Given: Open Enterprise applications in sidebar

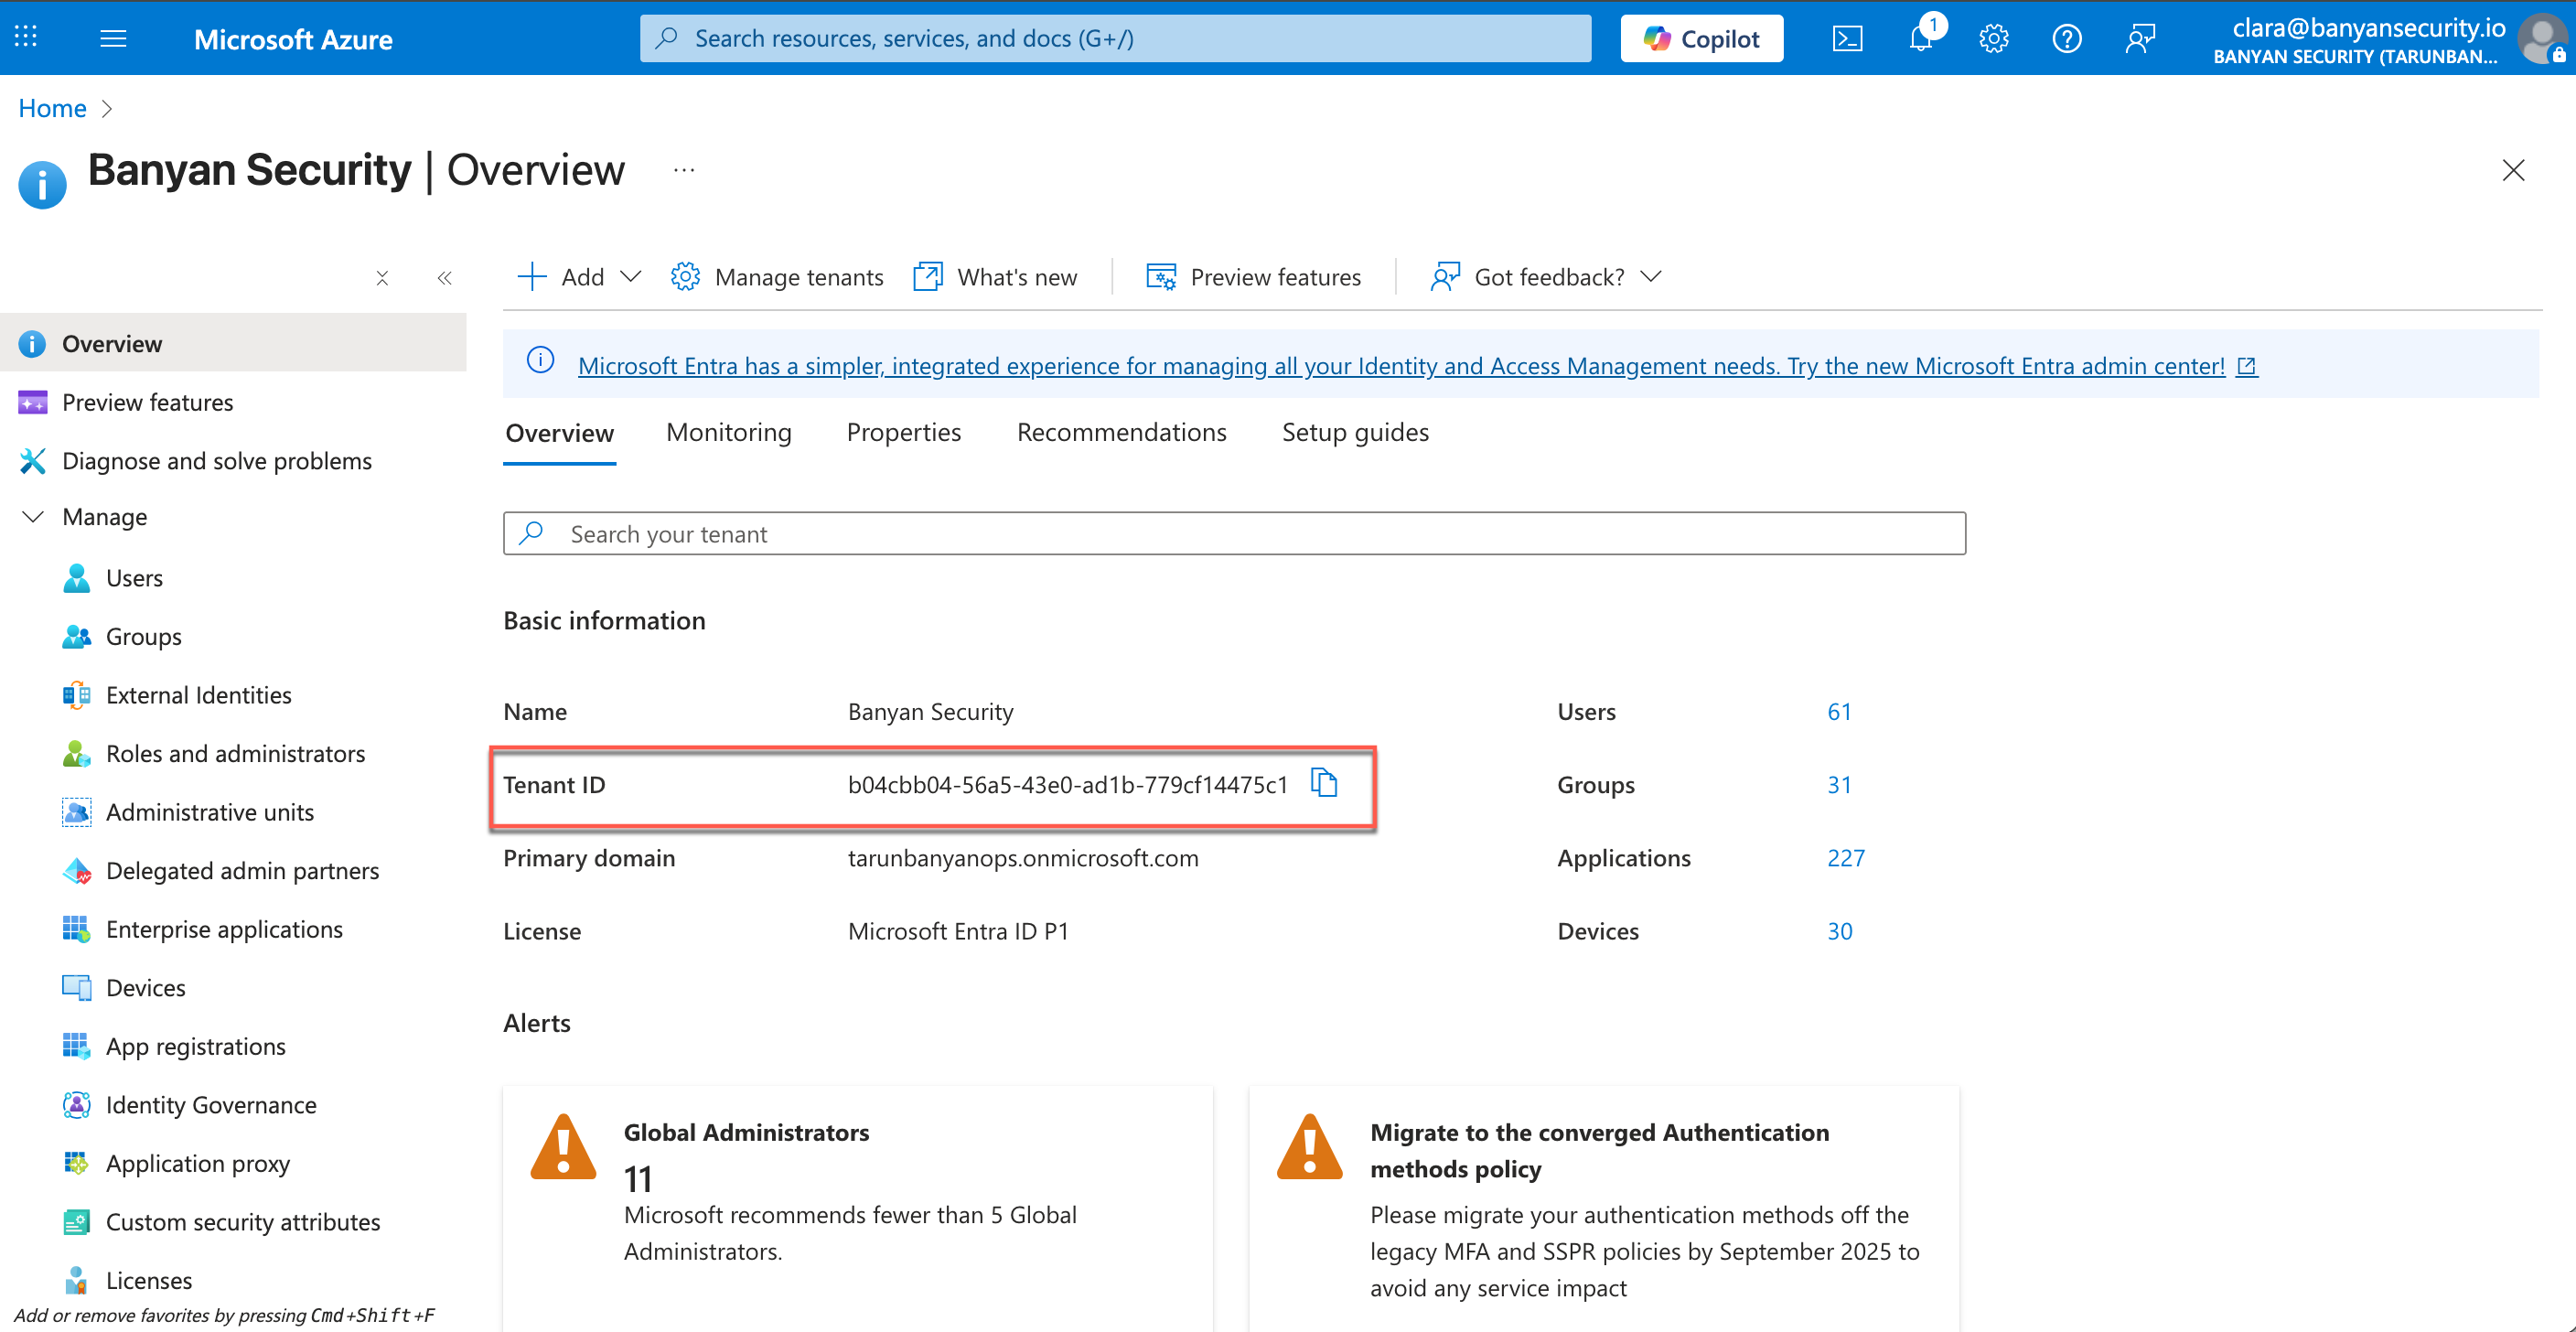Looking at the screenshot, I should 224,929.
